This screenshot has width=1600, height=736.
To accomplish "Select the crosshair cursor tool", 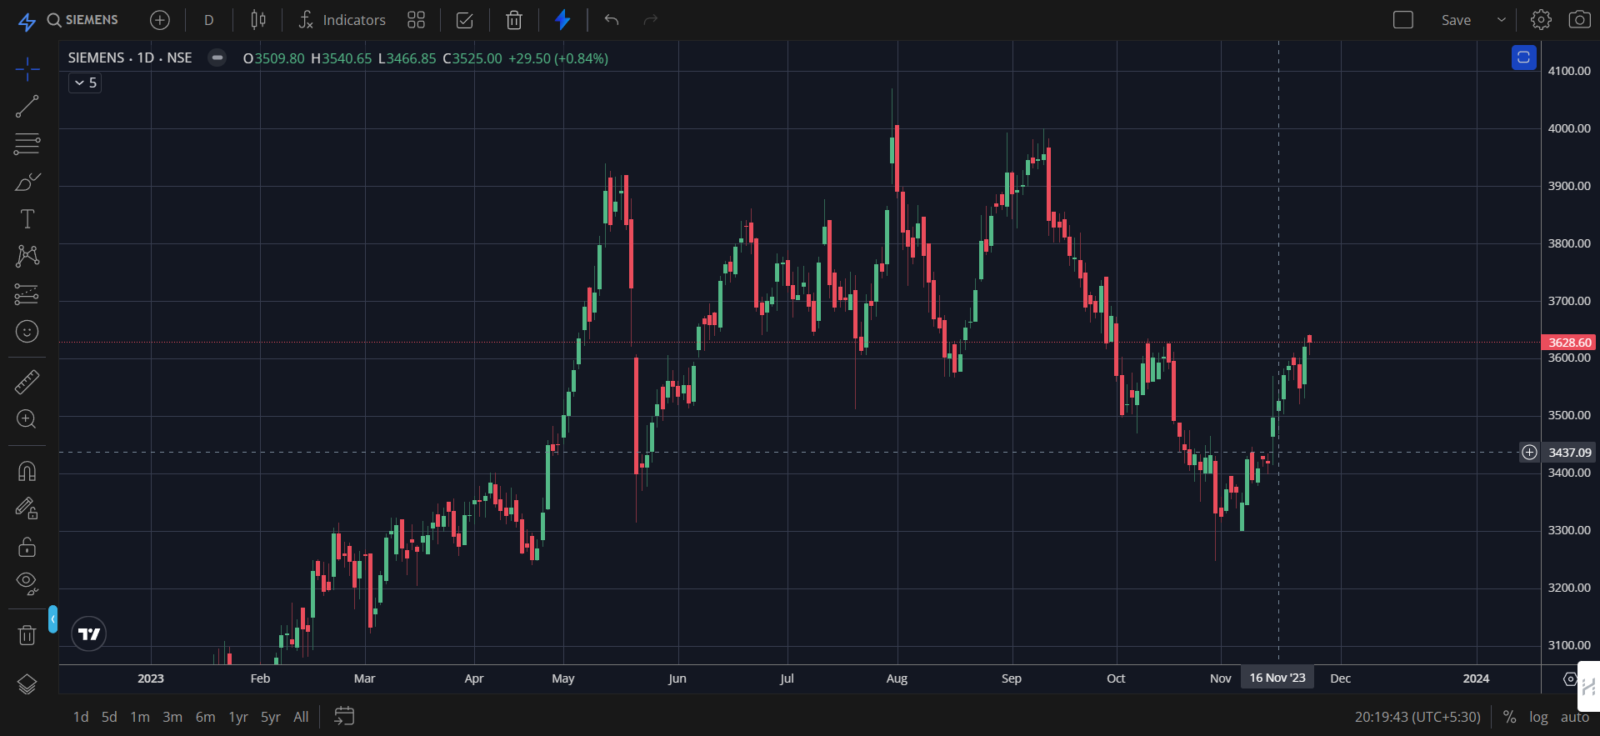I will 27,69.
